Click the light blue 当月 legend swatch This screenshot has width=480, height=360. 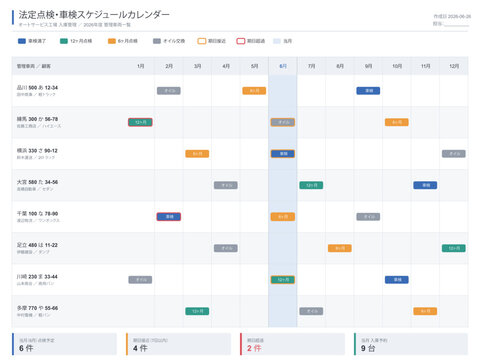coord(277,41)
